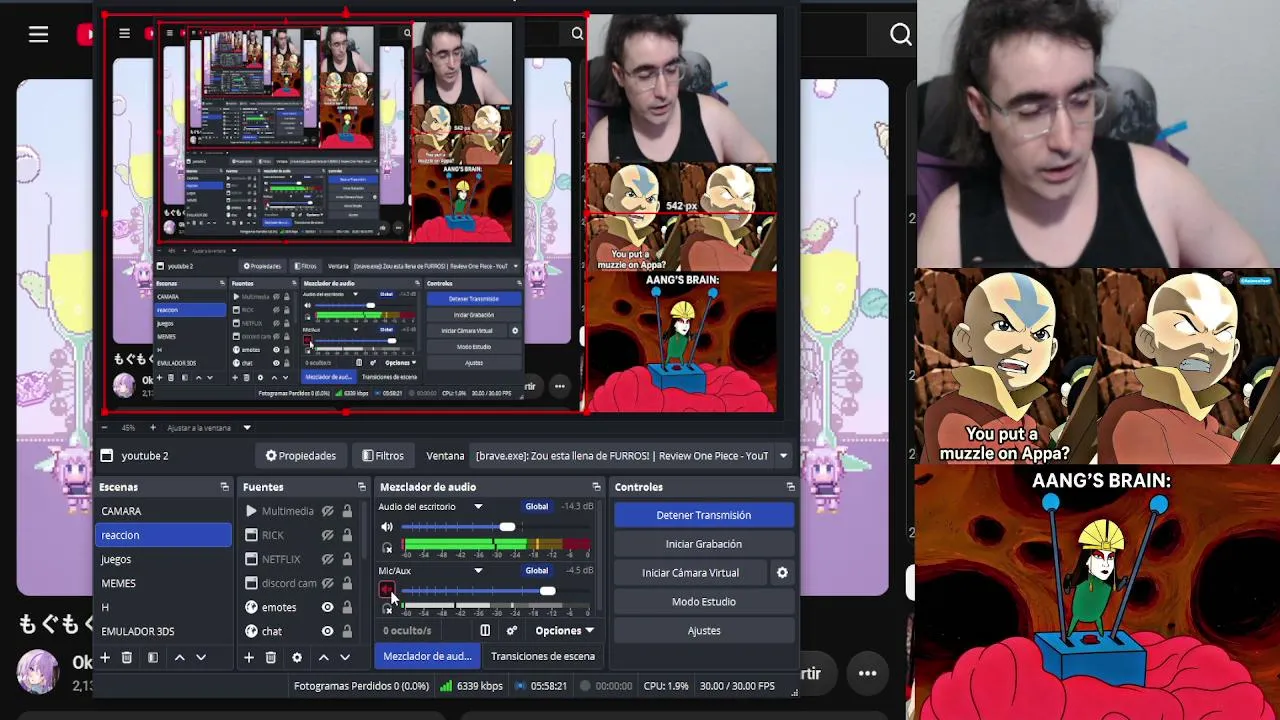Viewport: 1280px width, 720px height.
Task: Undock the Fuentes panel
Action: [362, 487]
